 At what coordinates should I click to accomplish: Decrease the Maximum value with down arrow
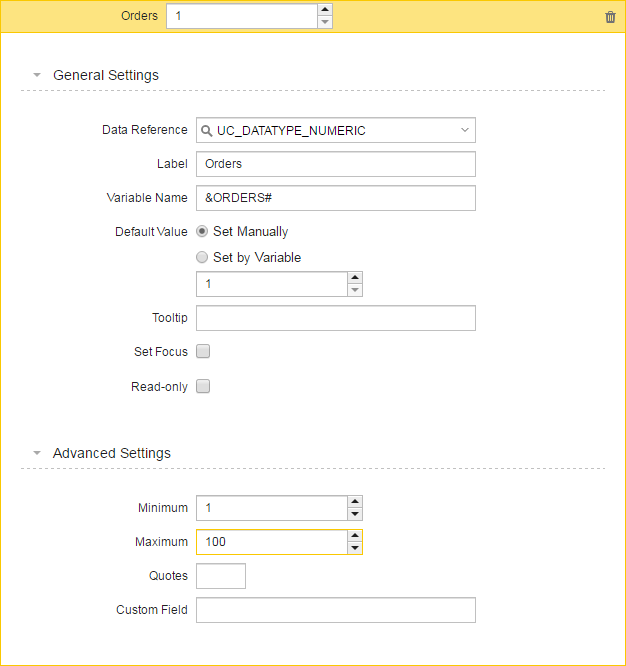(x=355, y=548)
